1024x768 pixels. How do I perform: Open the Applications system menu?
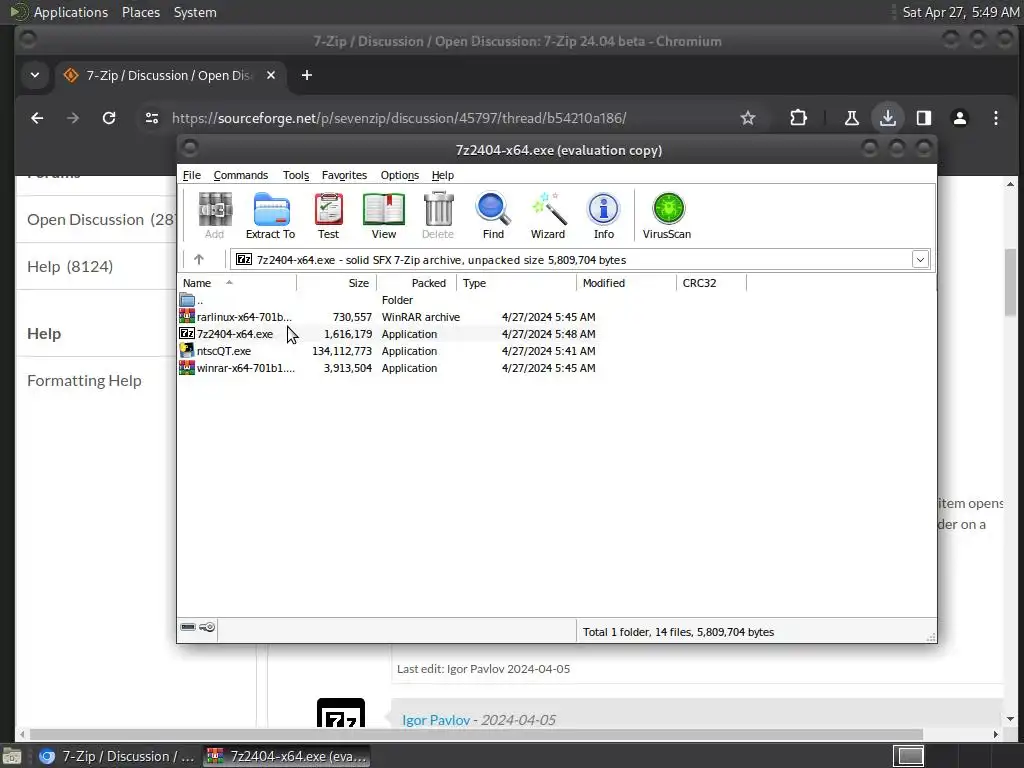pos(71,12)
